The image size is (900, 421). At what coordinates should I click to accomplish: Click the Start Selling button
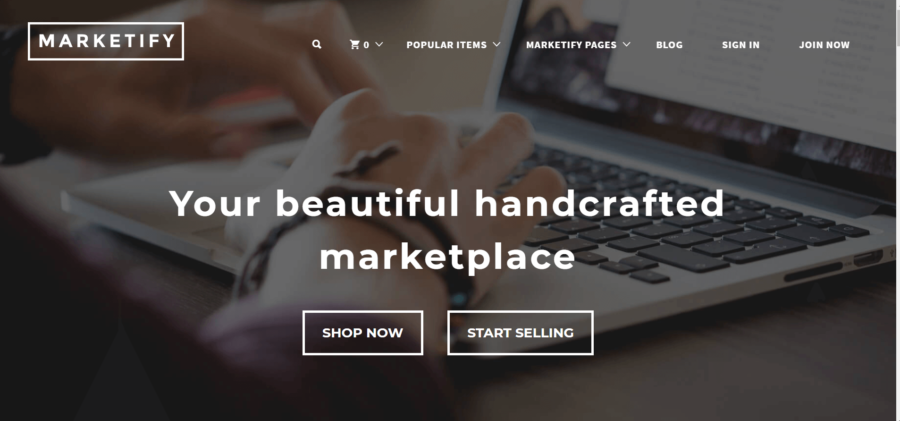tap(520, 333)
